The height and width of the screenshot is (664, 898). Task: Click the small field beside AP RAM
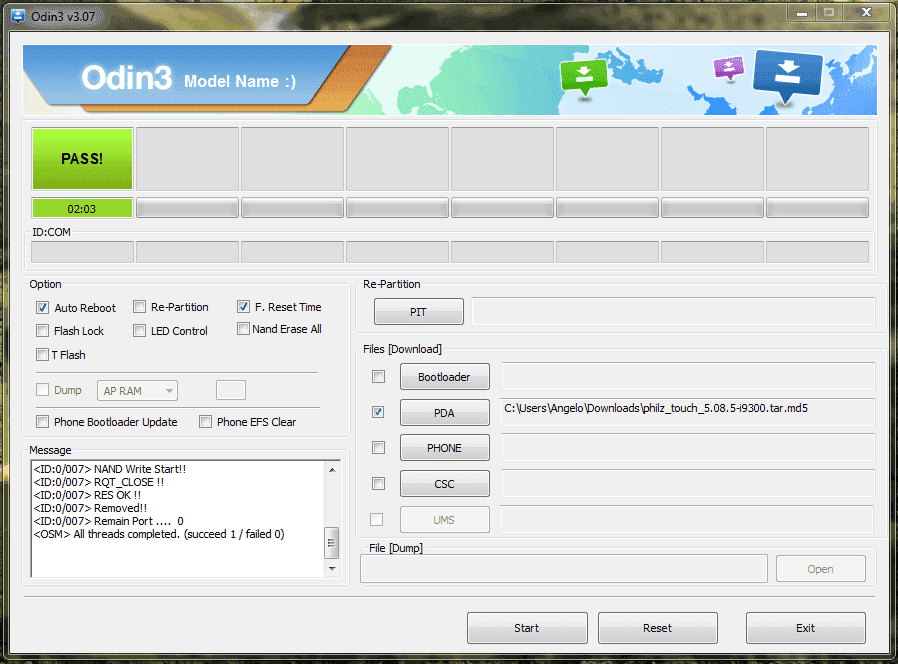click(x=231, y=390)
